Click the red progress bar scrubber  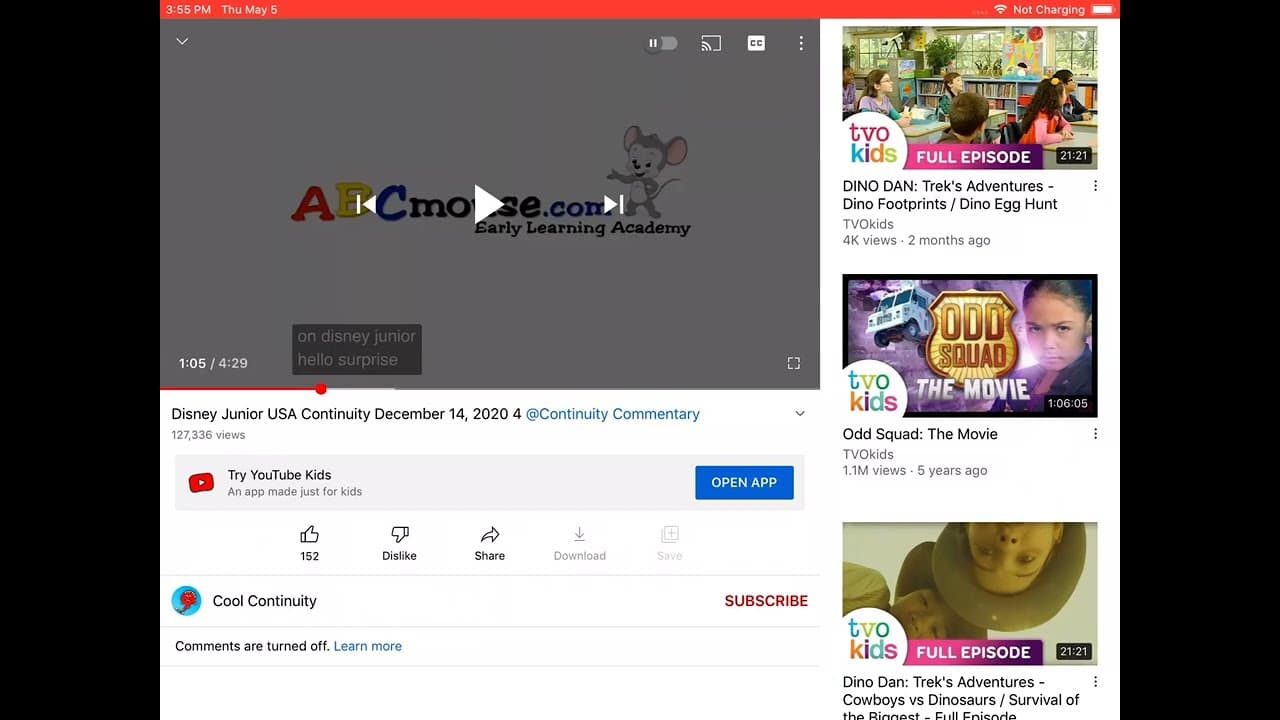tap(321, 389)
